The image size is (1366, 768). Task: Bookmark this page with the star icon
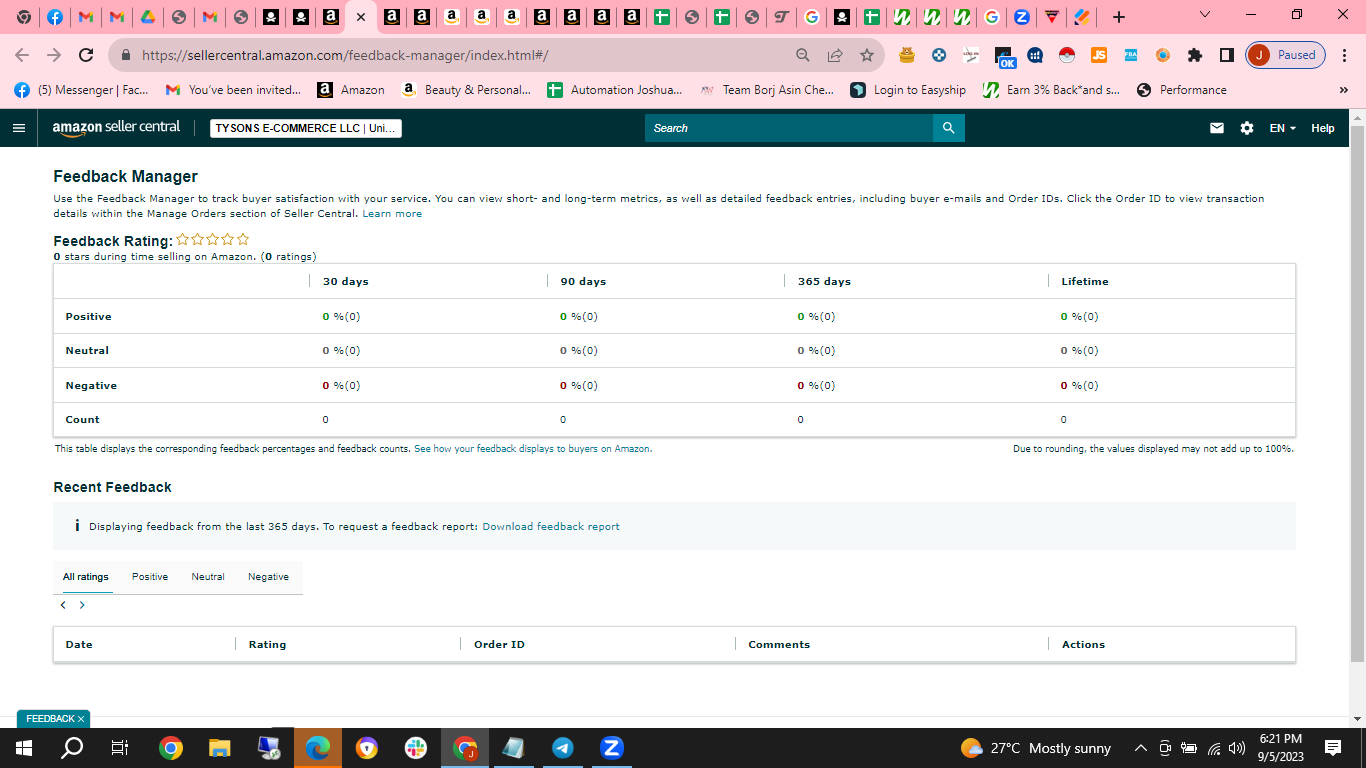(x=867, y=55)
